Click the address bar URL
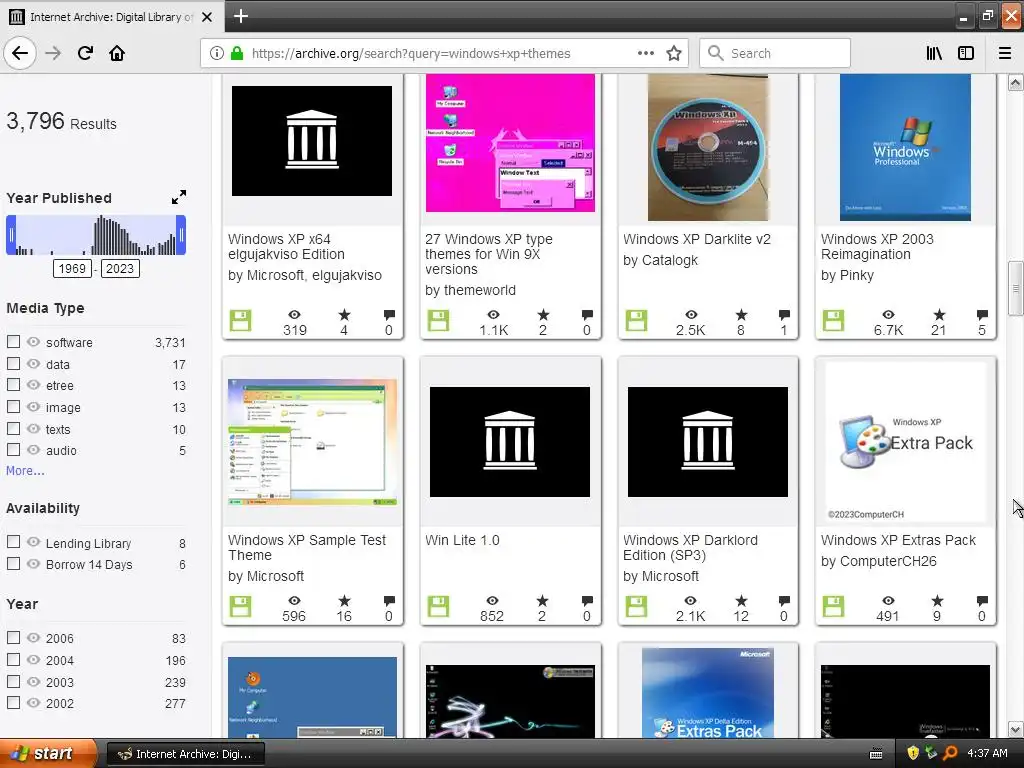The height and width of the screenshot is (768, 1024). (411, 53)
